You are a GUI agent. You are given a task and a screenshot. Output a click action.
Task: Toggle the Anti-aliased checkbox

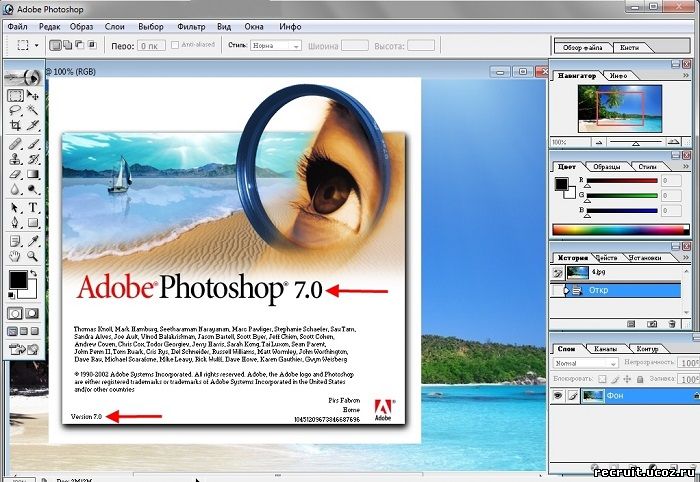pos(175,45)
